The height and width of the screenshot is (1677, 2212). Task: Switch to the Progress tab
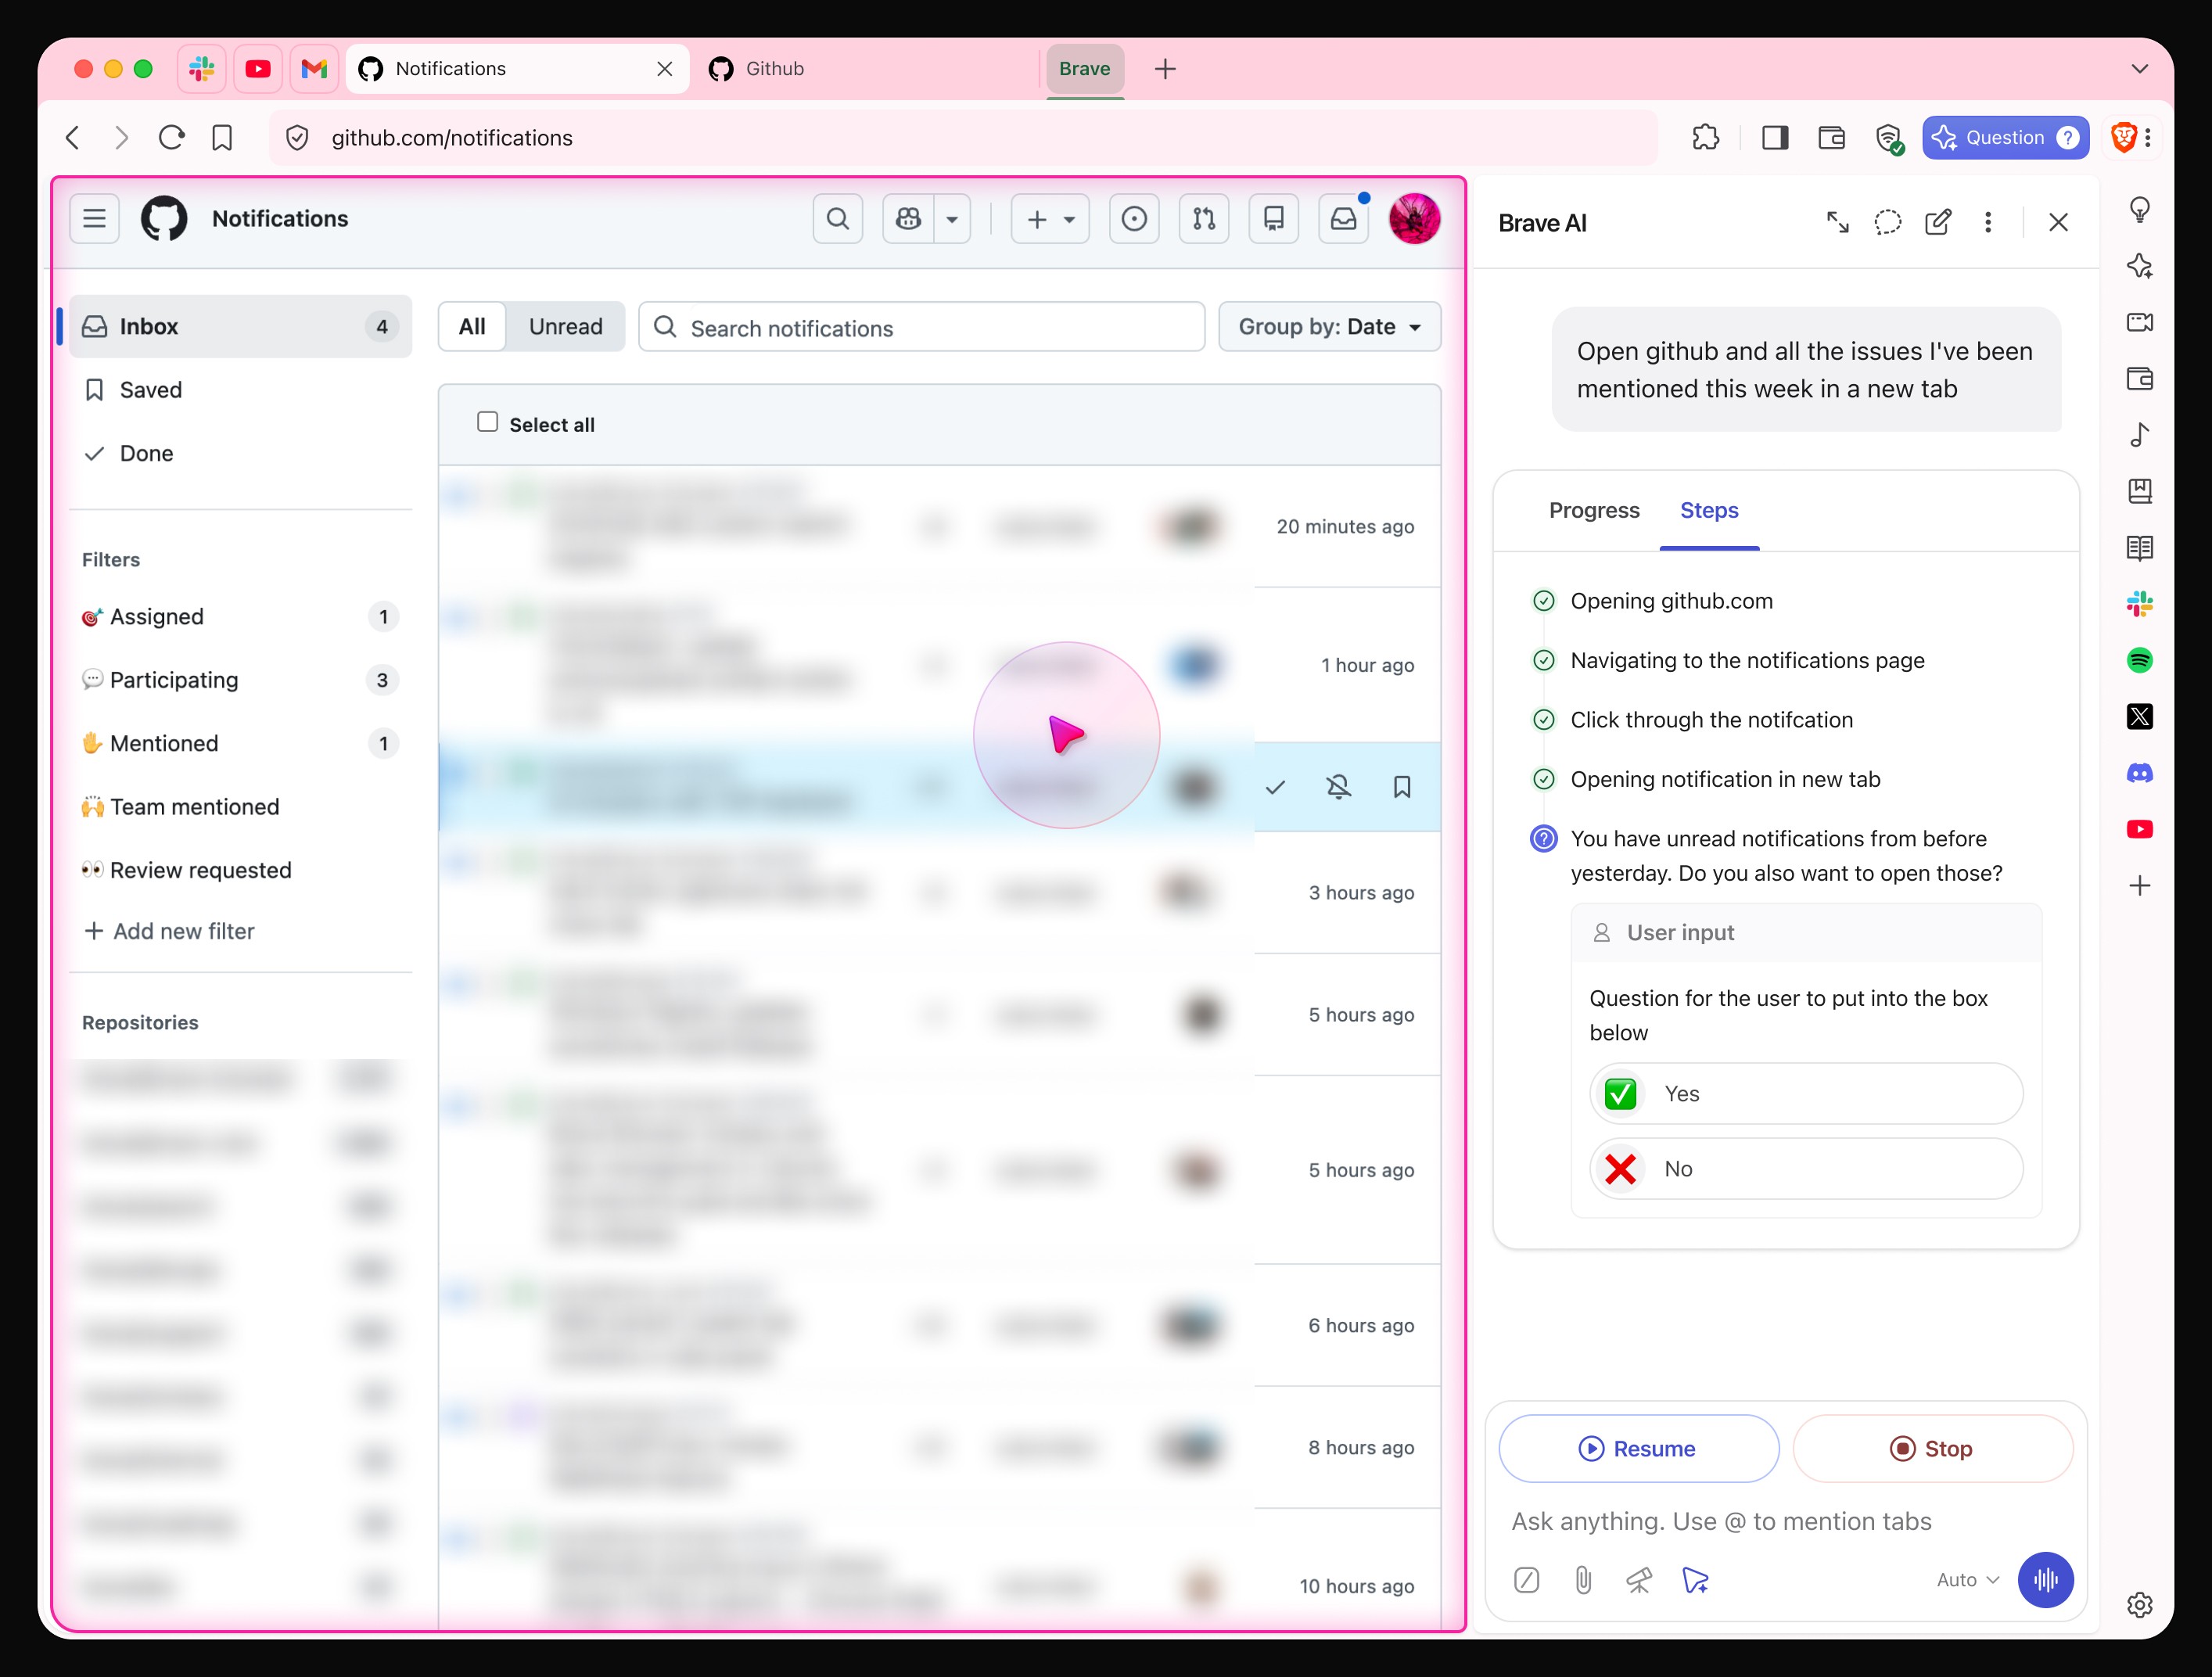(x=1593, y=510)
